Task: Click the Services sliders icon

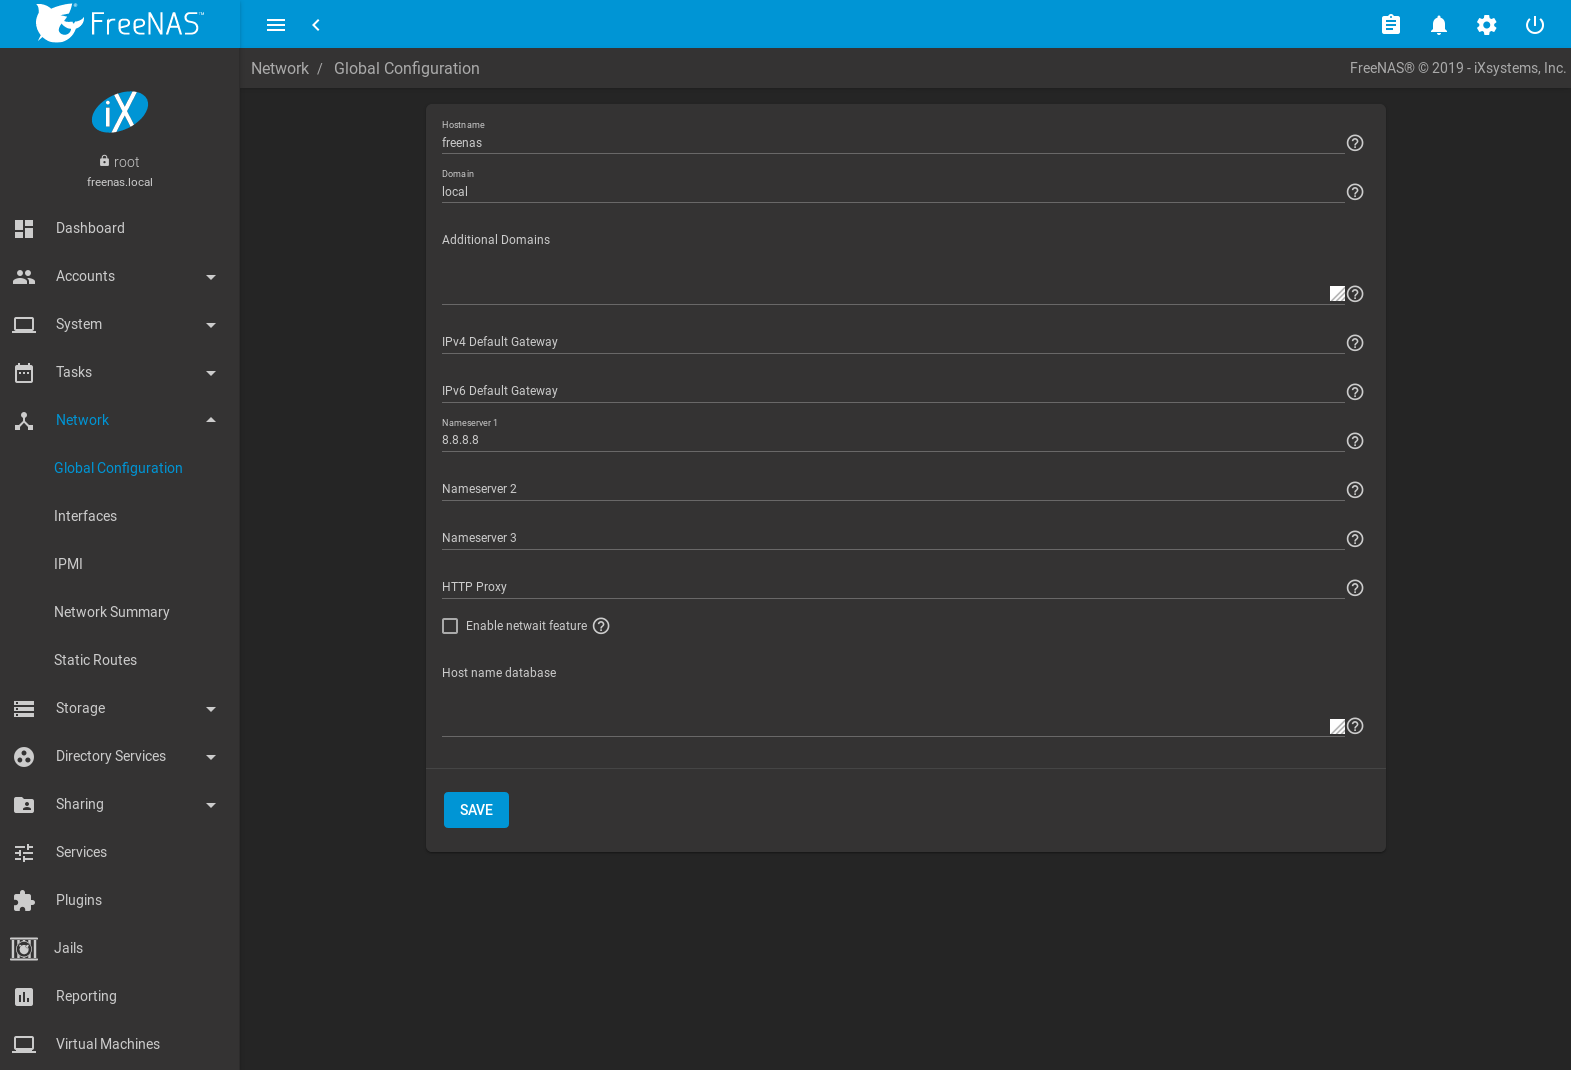Action: click(x=24, y=852)
